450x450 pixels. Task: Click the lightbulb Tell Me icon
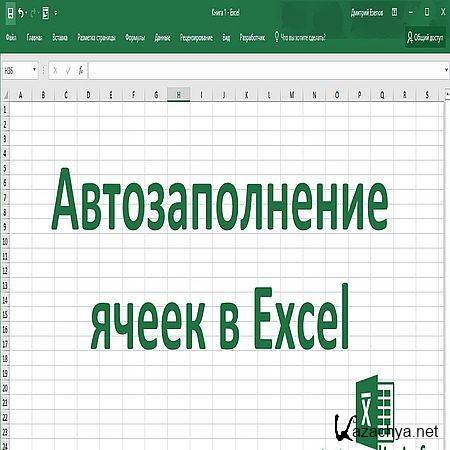tap(276, 37)
